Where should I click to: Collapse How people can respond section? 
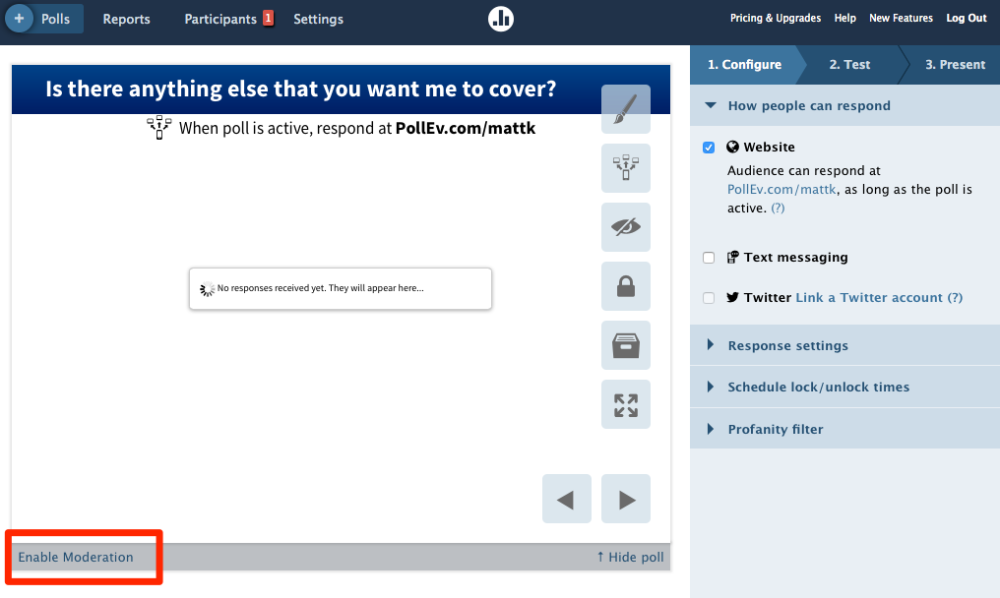click(x=845, y=106)
